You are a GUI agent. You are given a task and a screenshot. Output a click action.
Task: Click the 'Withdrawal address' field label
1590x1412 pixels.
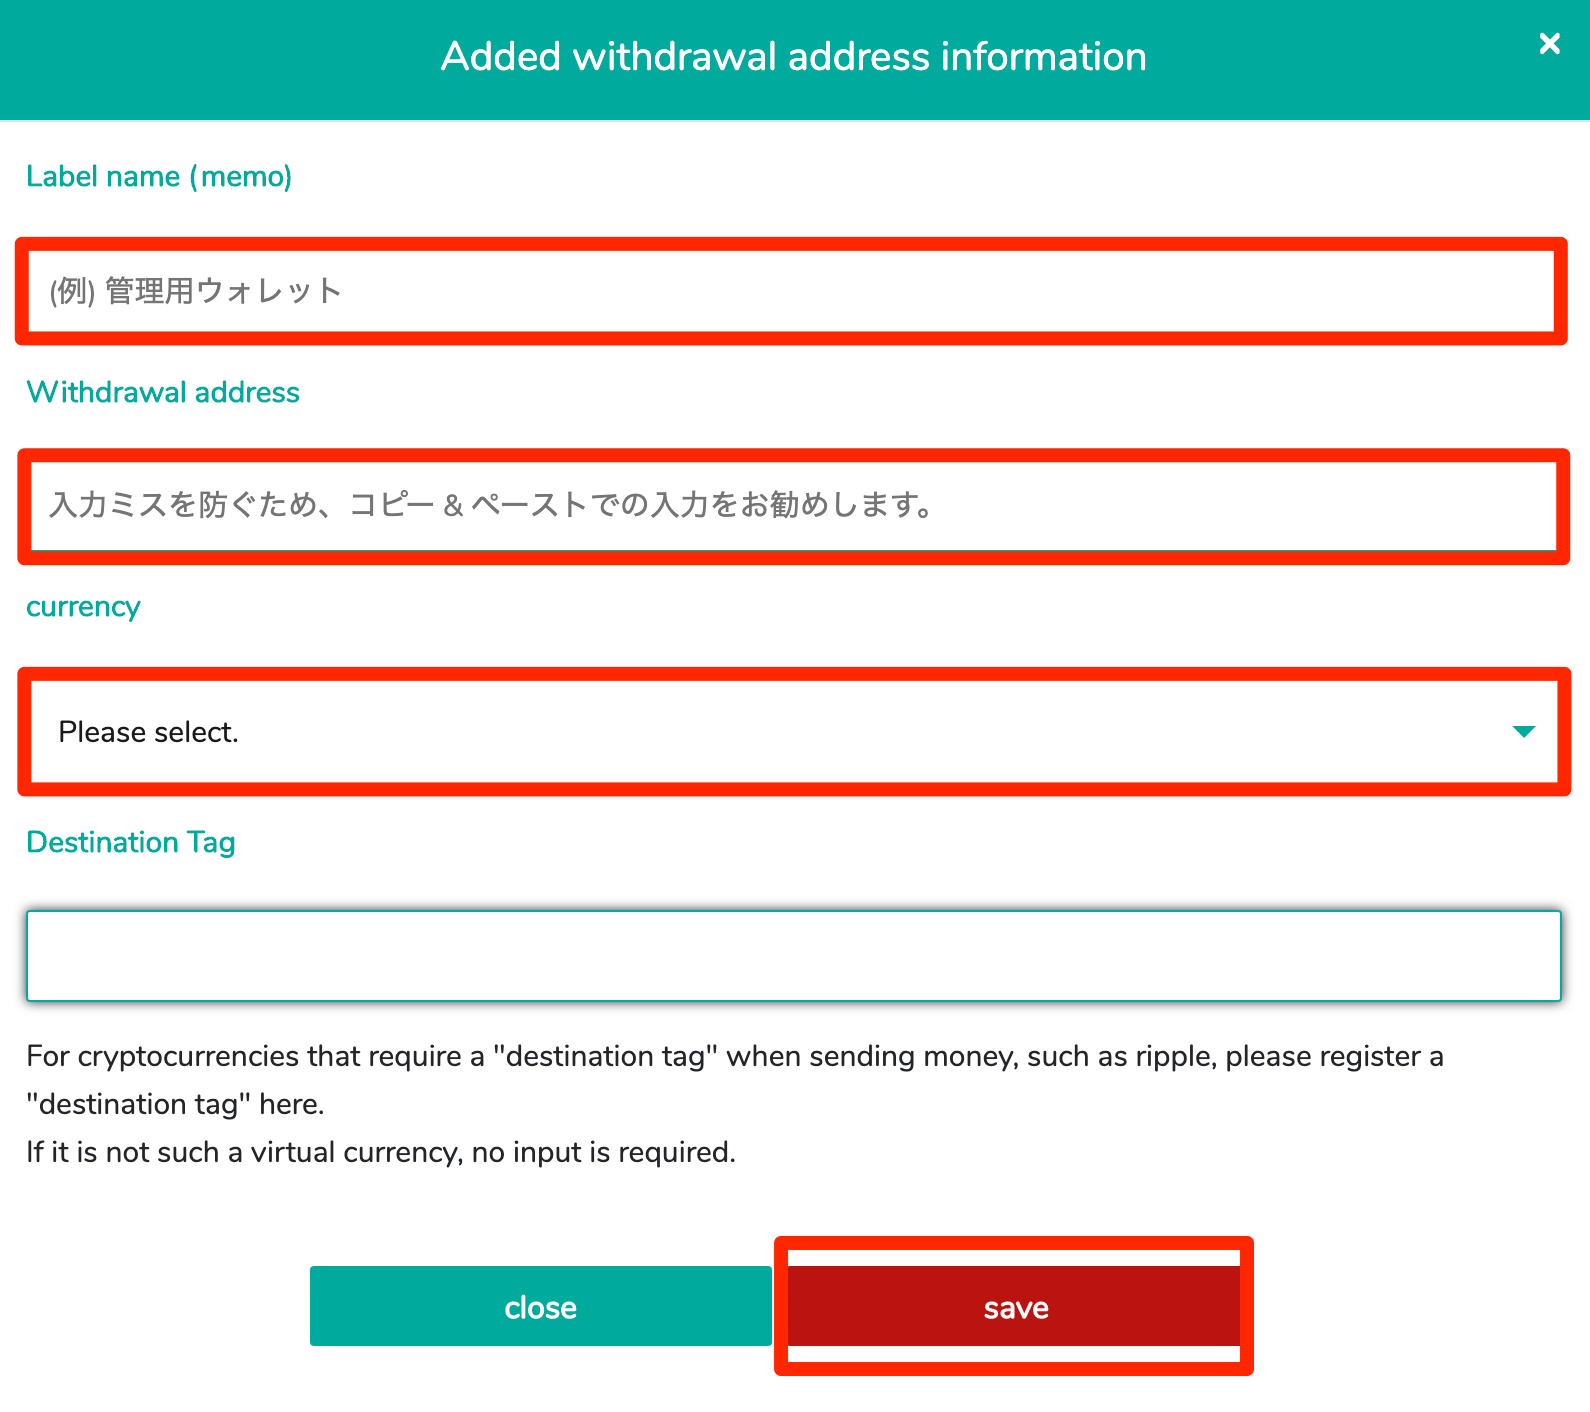pyautogui.click(x=163, y=392)
